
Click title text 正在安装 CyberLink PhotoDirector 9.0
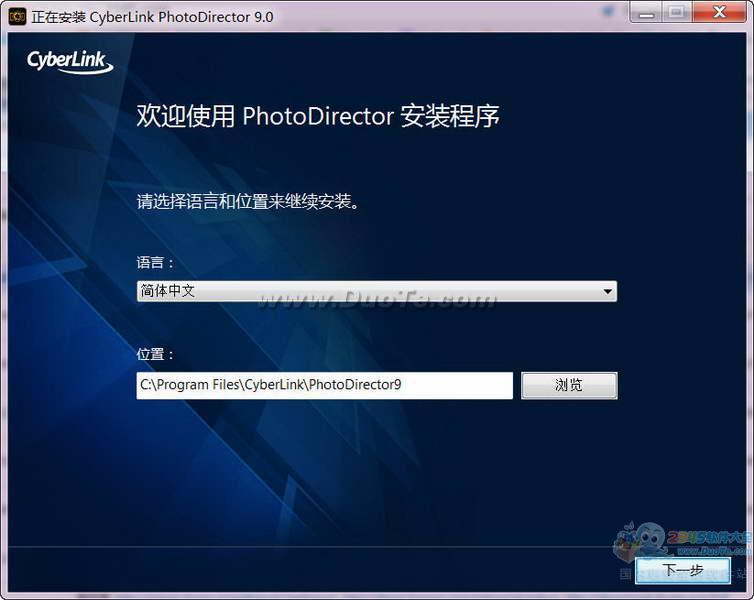[x=152, y=17]
